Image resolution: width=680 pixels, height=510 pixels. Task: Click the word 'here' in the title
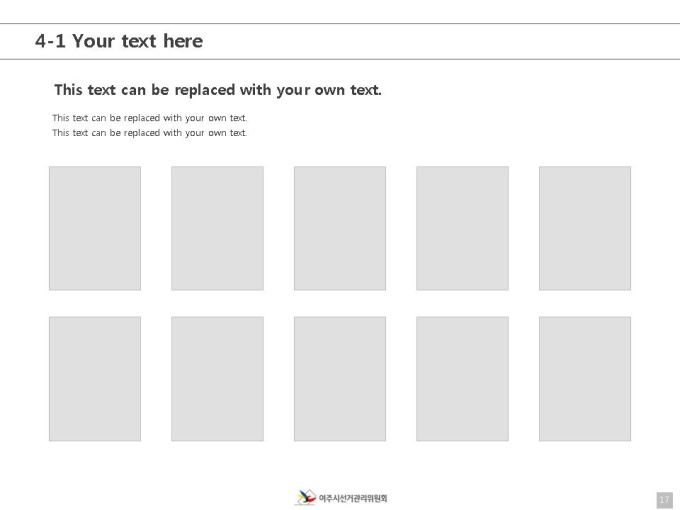coord(183,41)
